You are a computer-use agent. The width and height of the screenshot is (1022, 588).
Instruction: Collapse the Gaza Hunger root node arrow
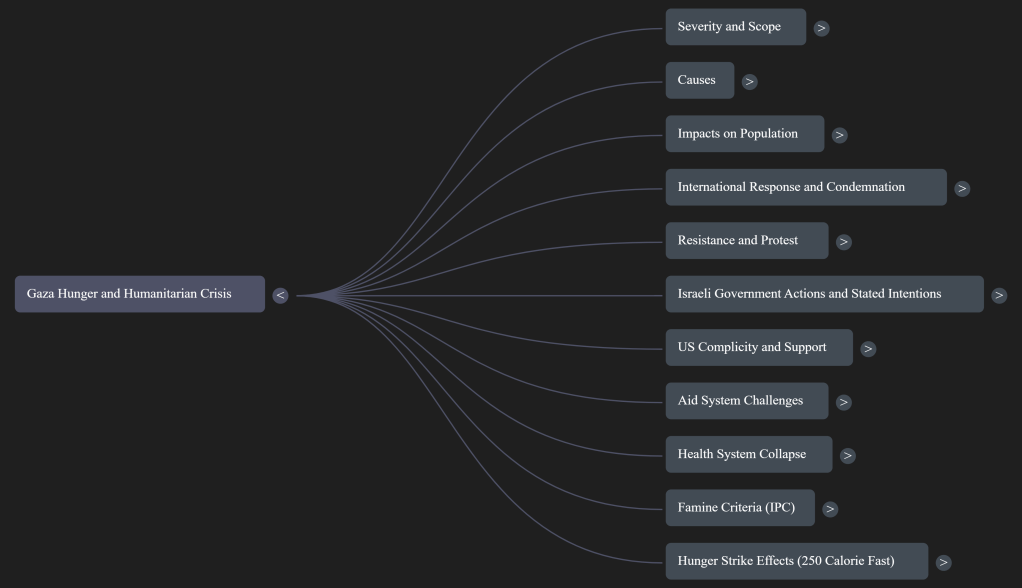pyautogui.click(x=280, y=295)
